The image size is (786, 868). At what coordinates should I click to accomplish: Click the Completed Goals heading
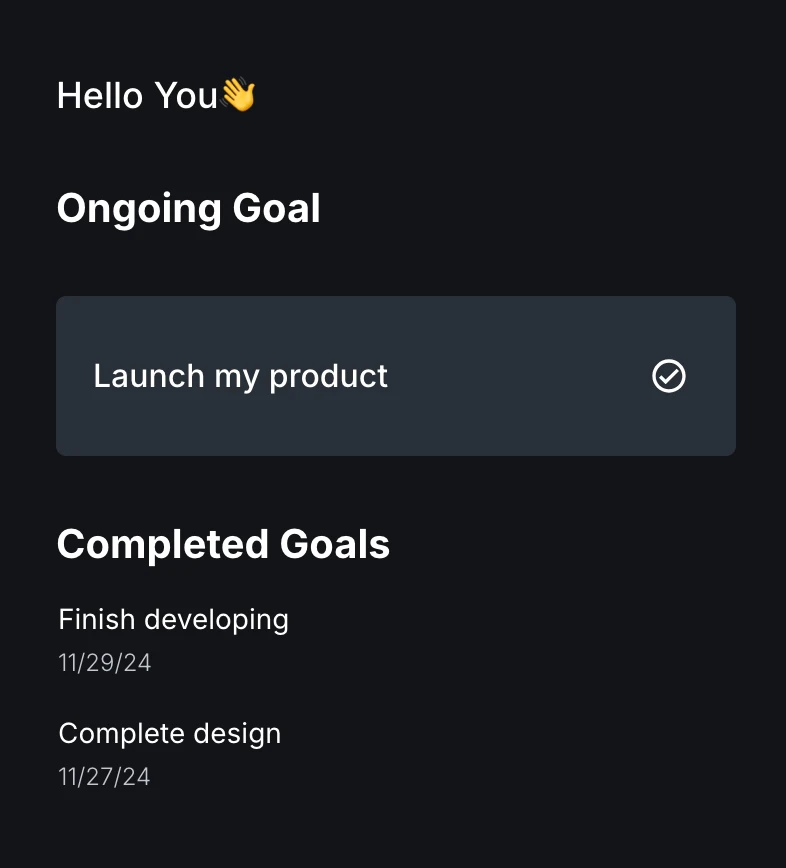[x=223, y=544]
